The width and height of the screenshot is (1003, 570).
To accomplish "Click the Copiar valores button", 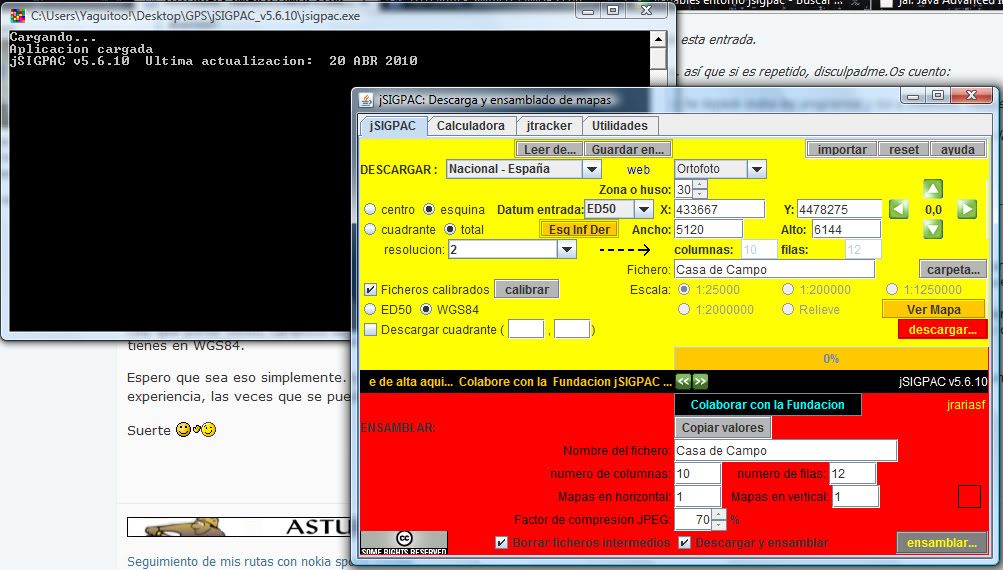I will click(x=723, y=427).
